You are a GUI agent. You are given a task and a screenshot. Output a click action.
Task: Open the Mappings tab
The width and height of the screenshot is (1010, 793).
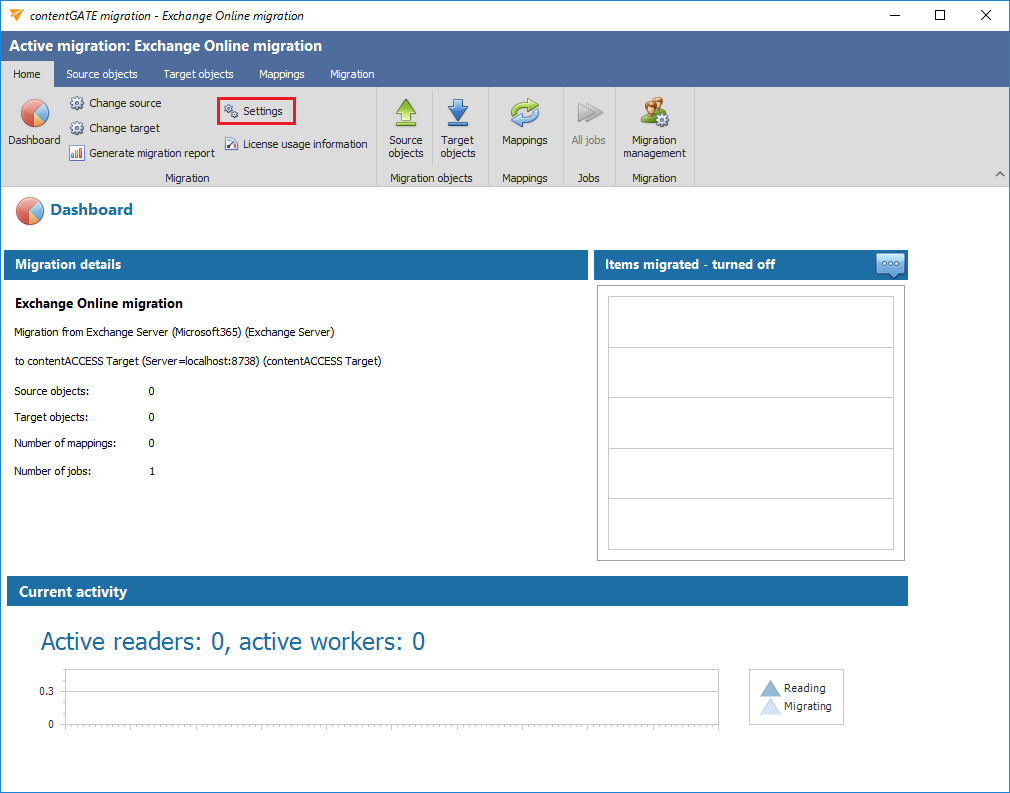(x=282, y=74)
